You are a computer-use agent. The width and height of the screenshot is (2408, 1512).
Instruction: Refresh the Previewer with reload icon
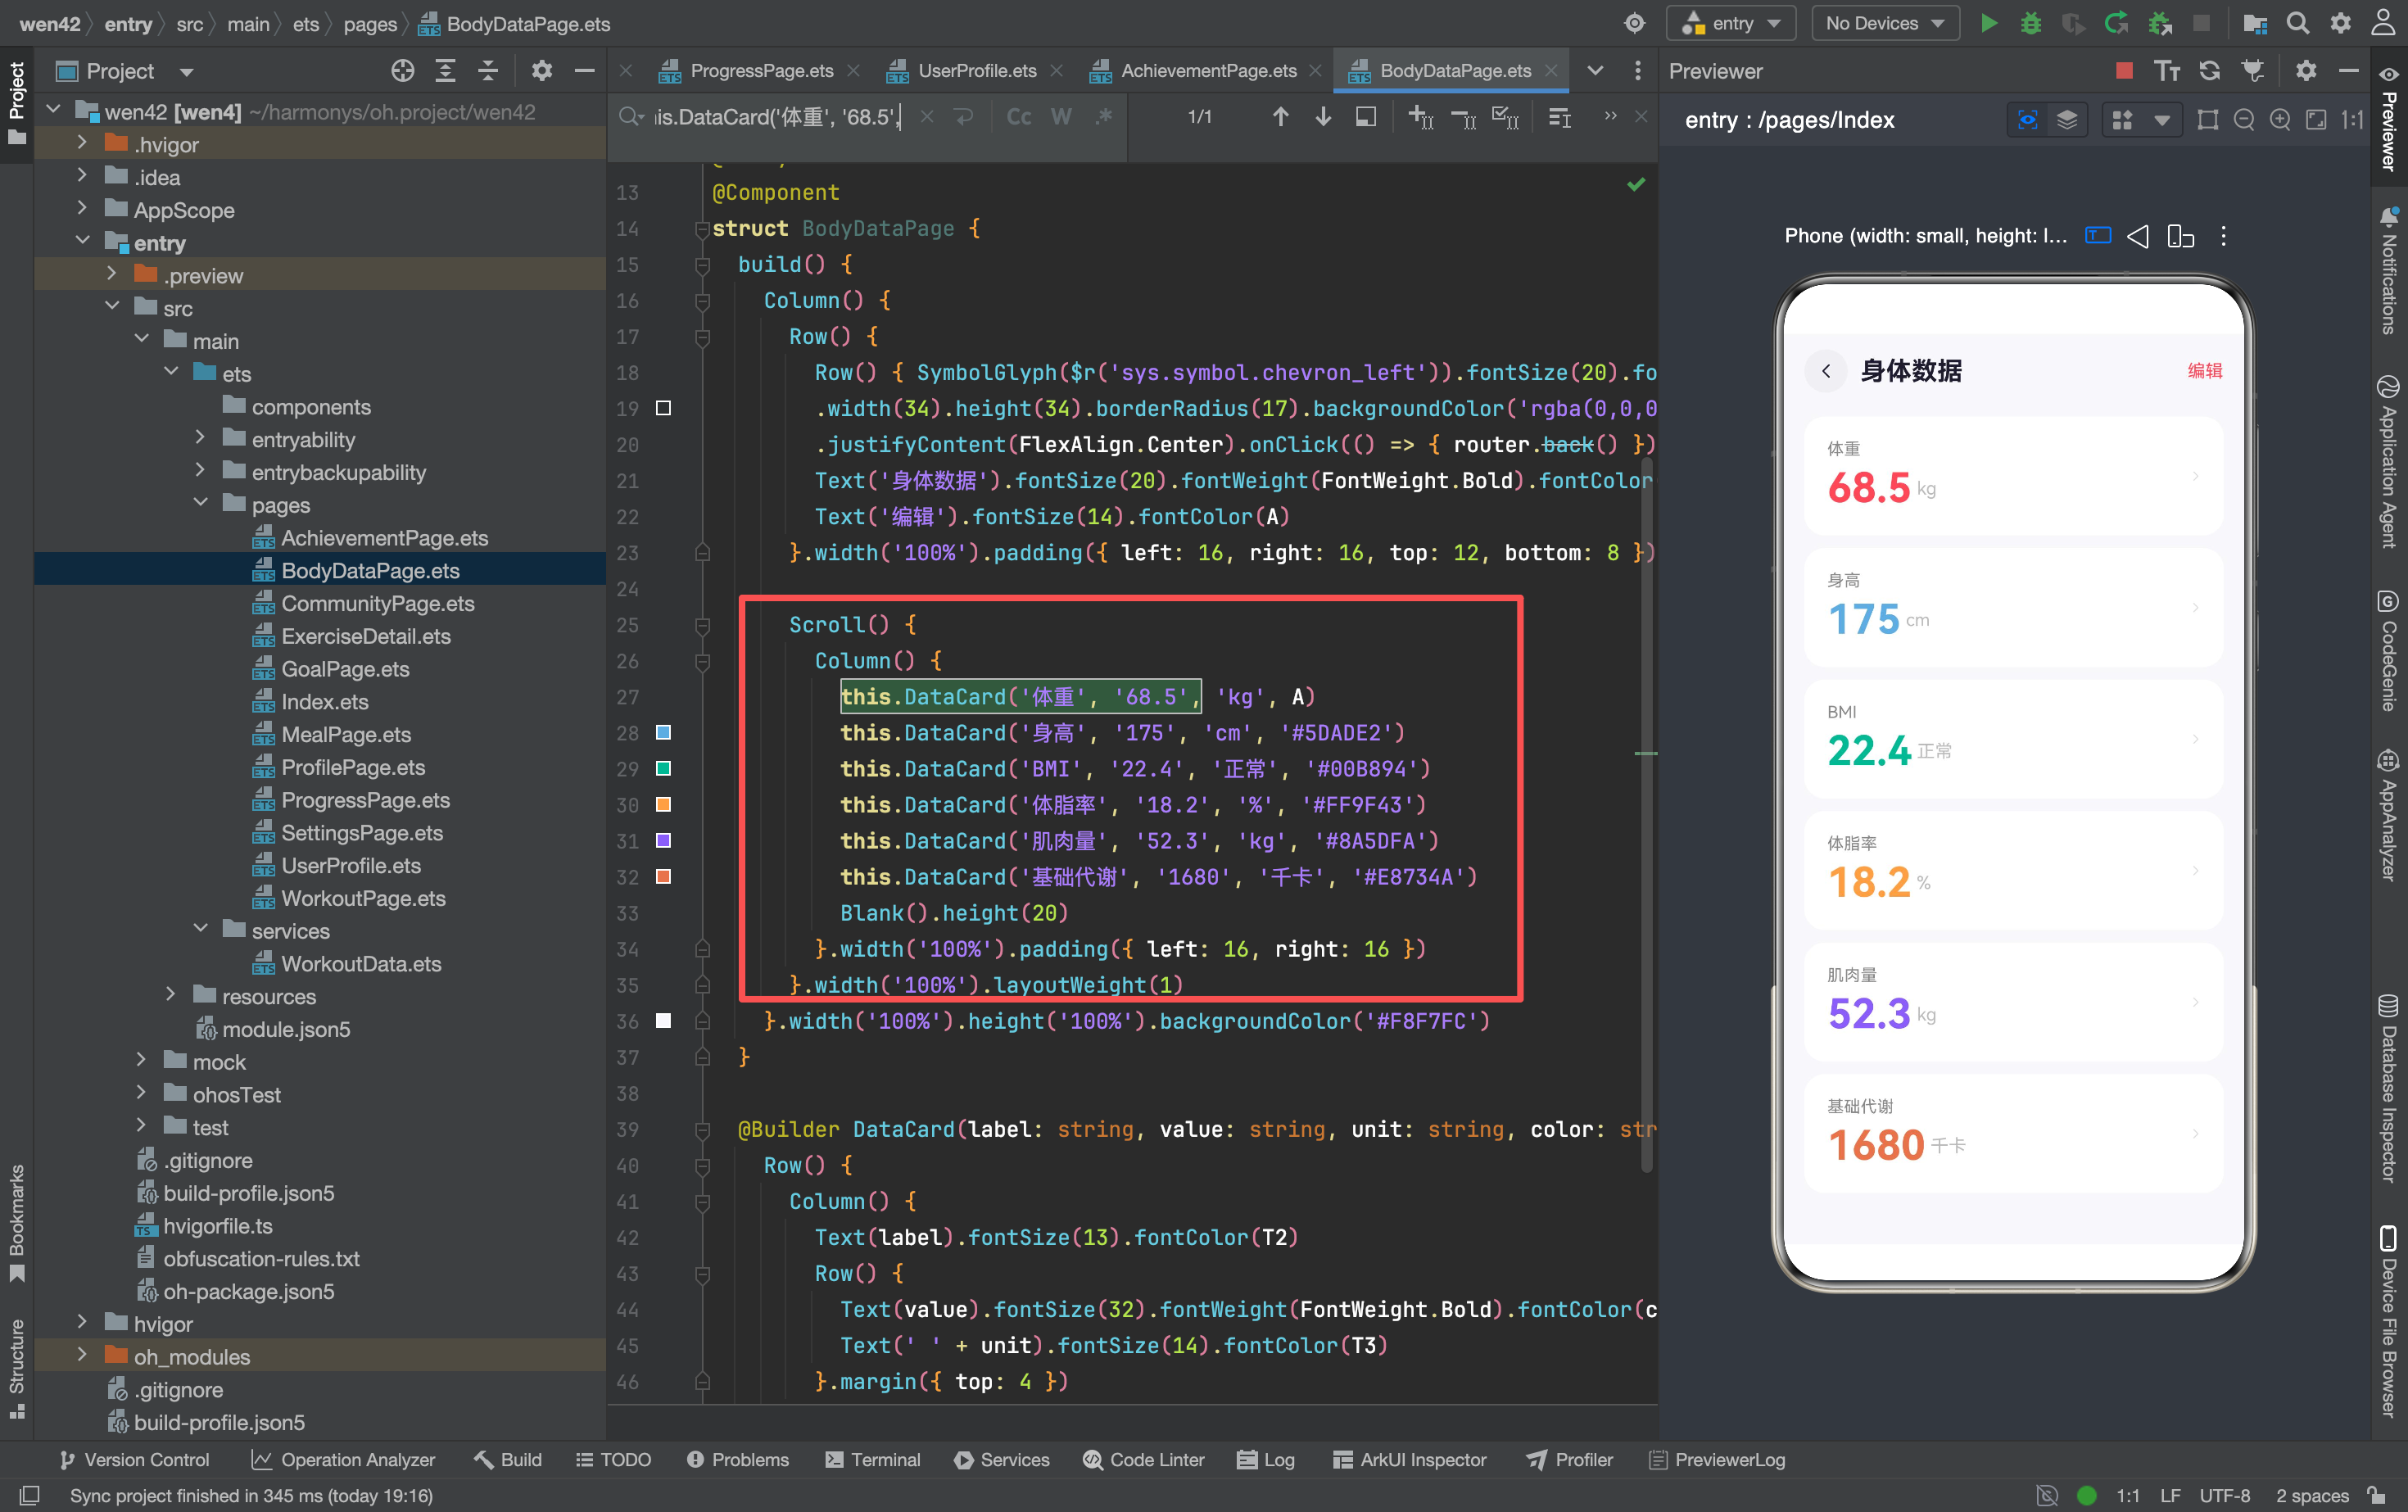click(2210, 70)
